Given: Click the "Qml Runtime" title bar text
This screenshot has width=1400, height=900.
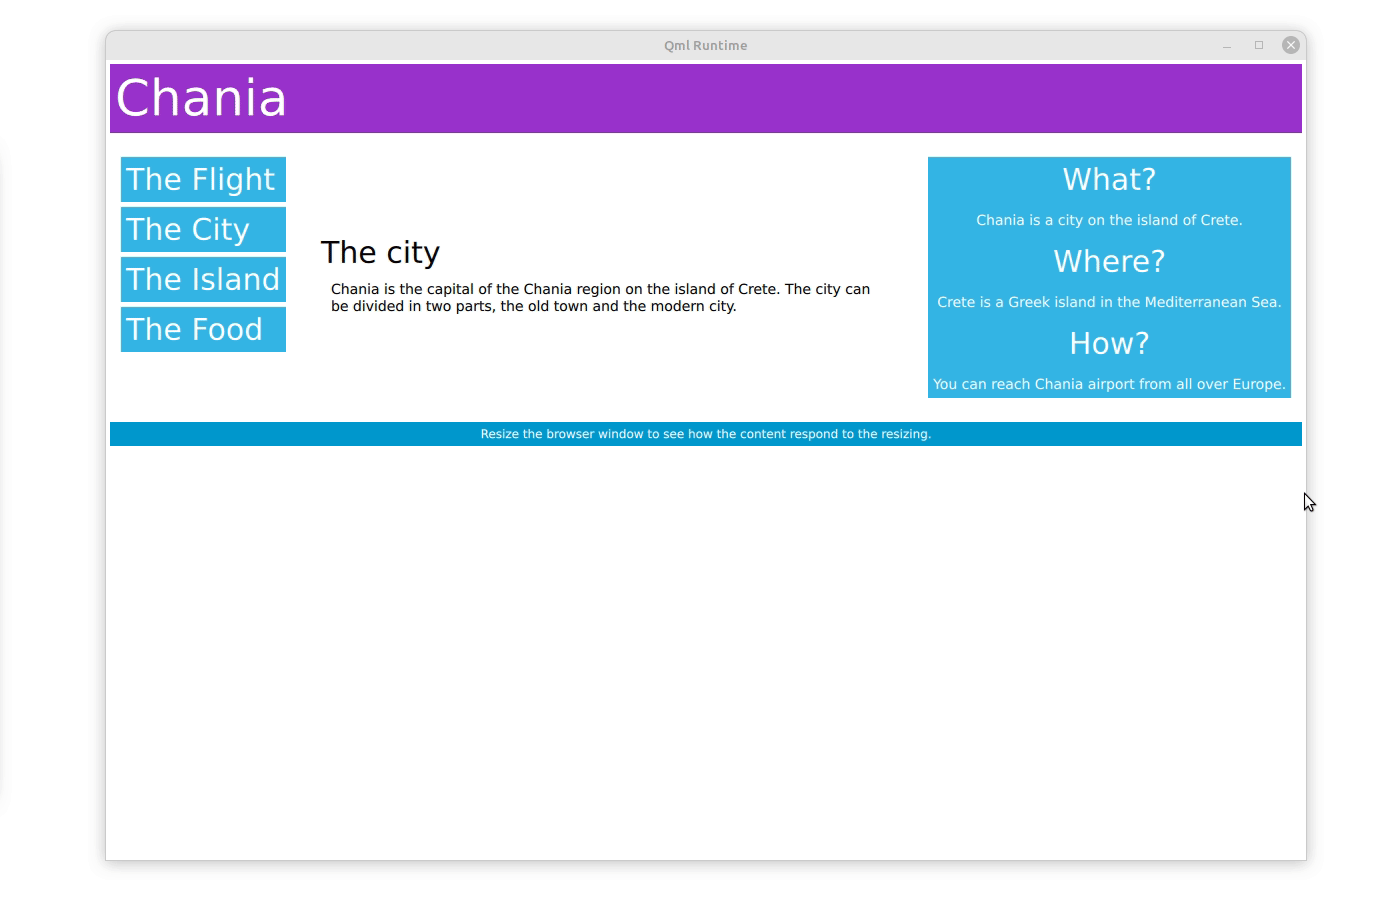Looking at the screenshot, I should pyautogui.click(x=704, y=45).
